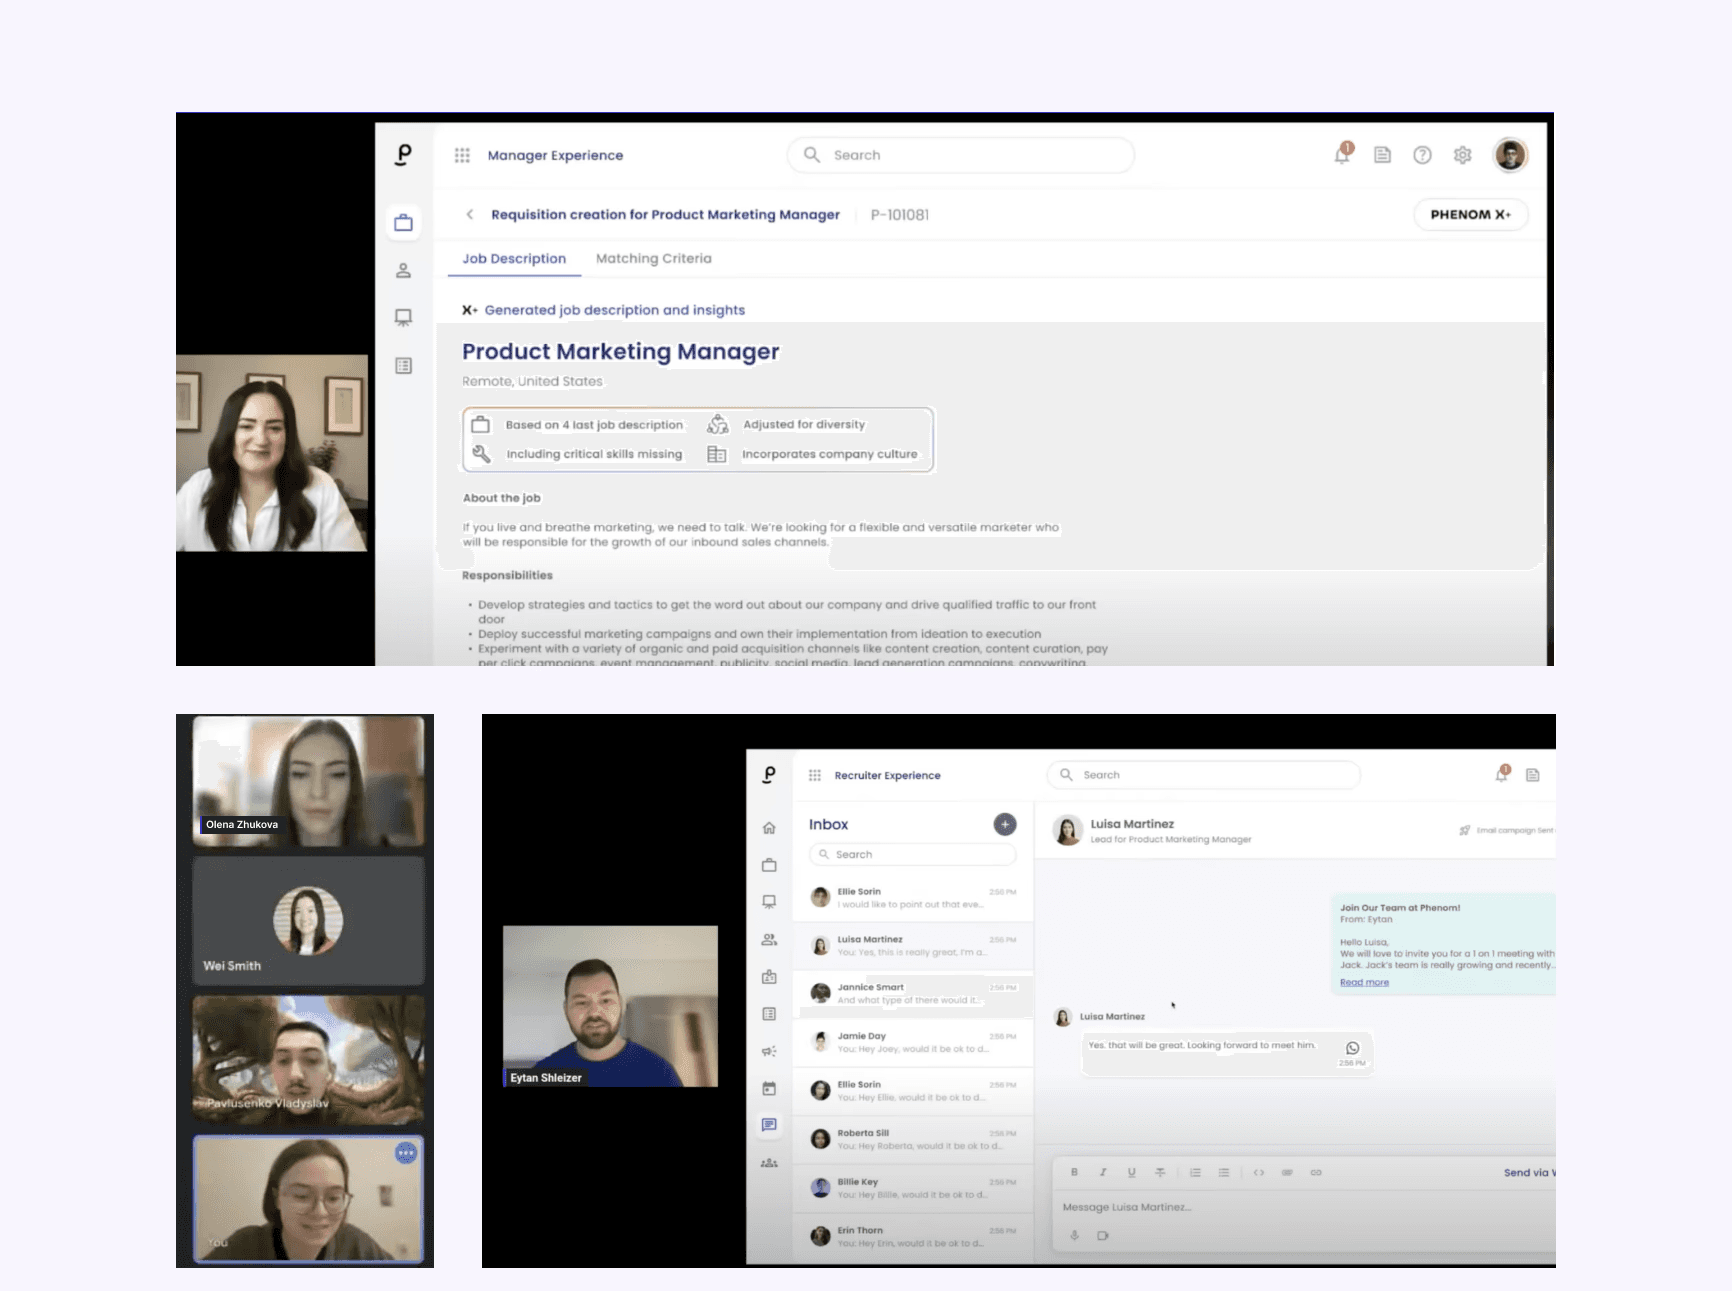The height and width of the screenshot is (1291, 1732).
Task: Open the team group icon in the Recruiter sidebar
Action: click(769, 1163)
